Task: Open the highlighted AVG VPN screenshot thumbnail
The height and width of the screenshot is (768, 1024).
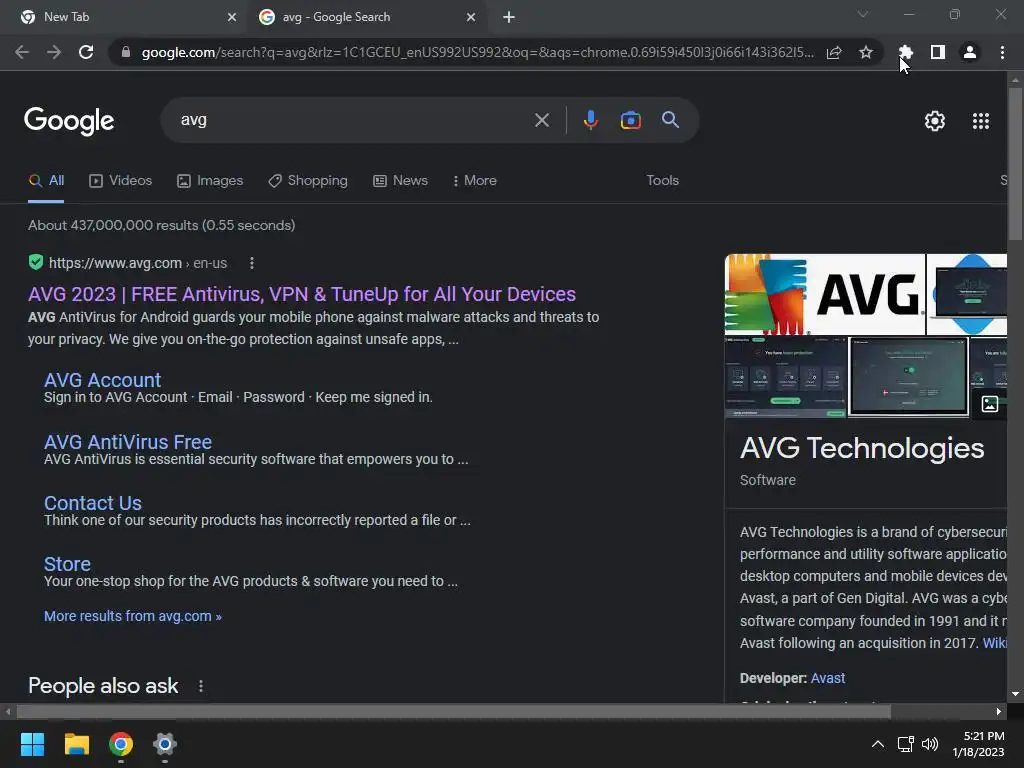Action: tap(908, 377)
